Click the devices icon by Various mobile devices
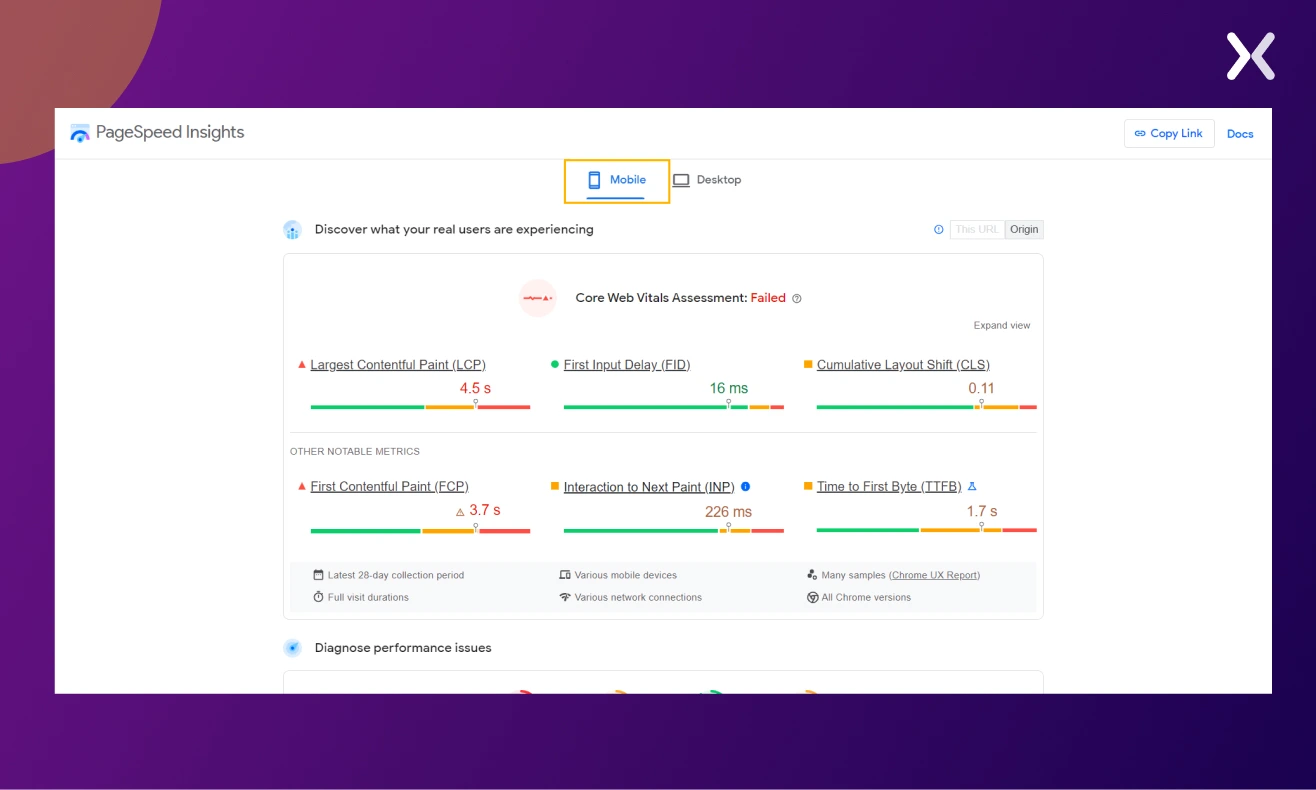The height and width of the screenshot is (790, 1316). click(565, 575)
